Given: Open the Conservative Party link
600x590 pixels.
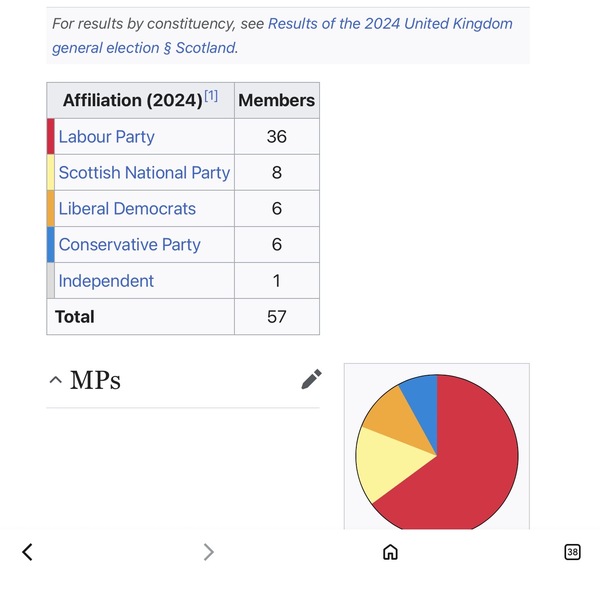Looking at the screenshot, I should (129, 245).
